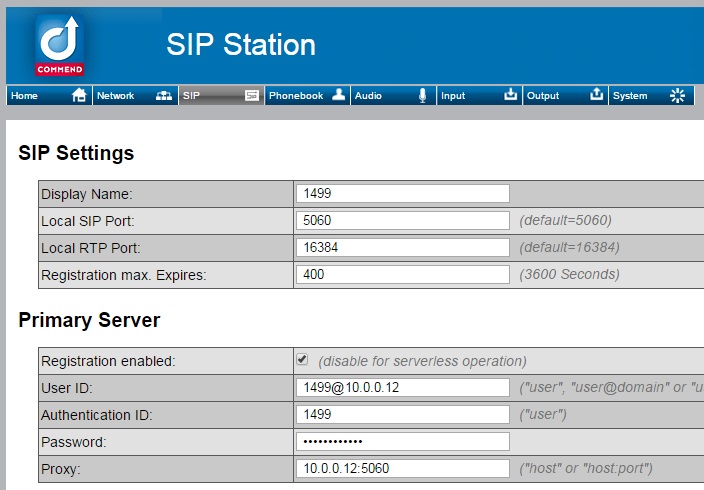Click the Home house icon

tap(79, 96)
